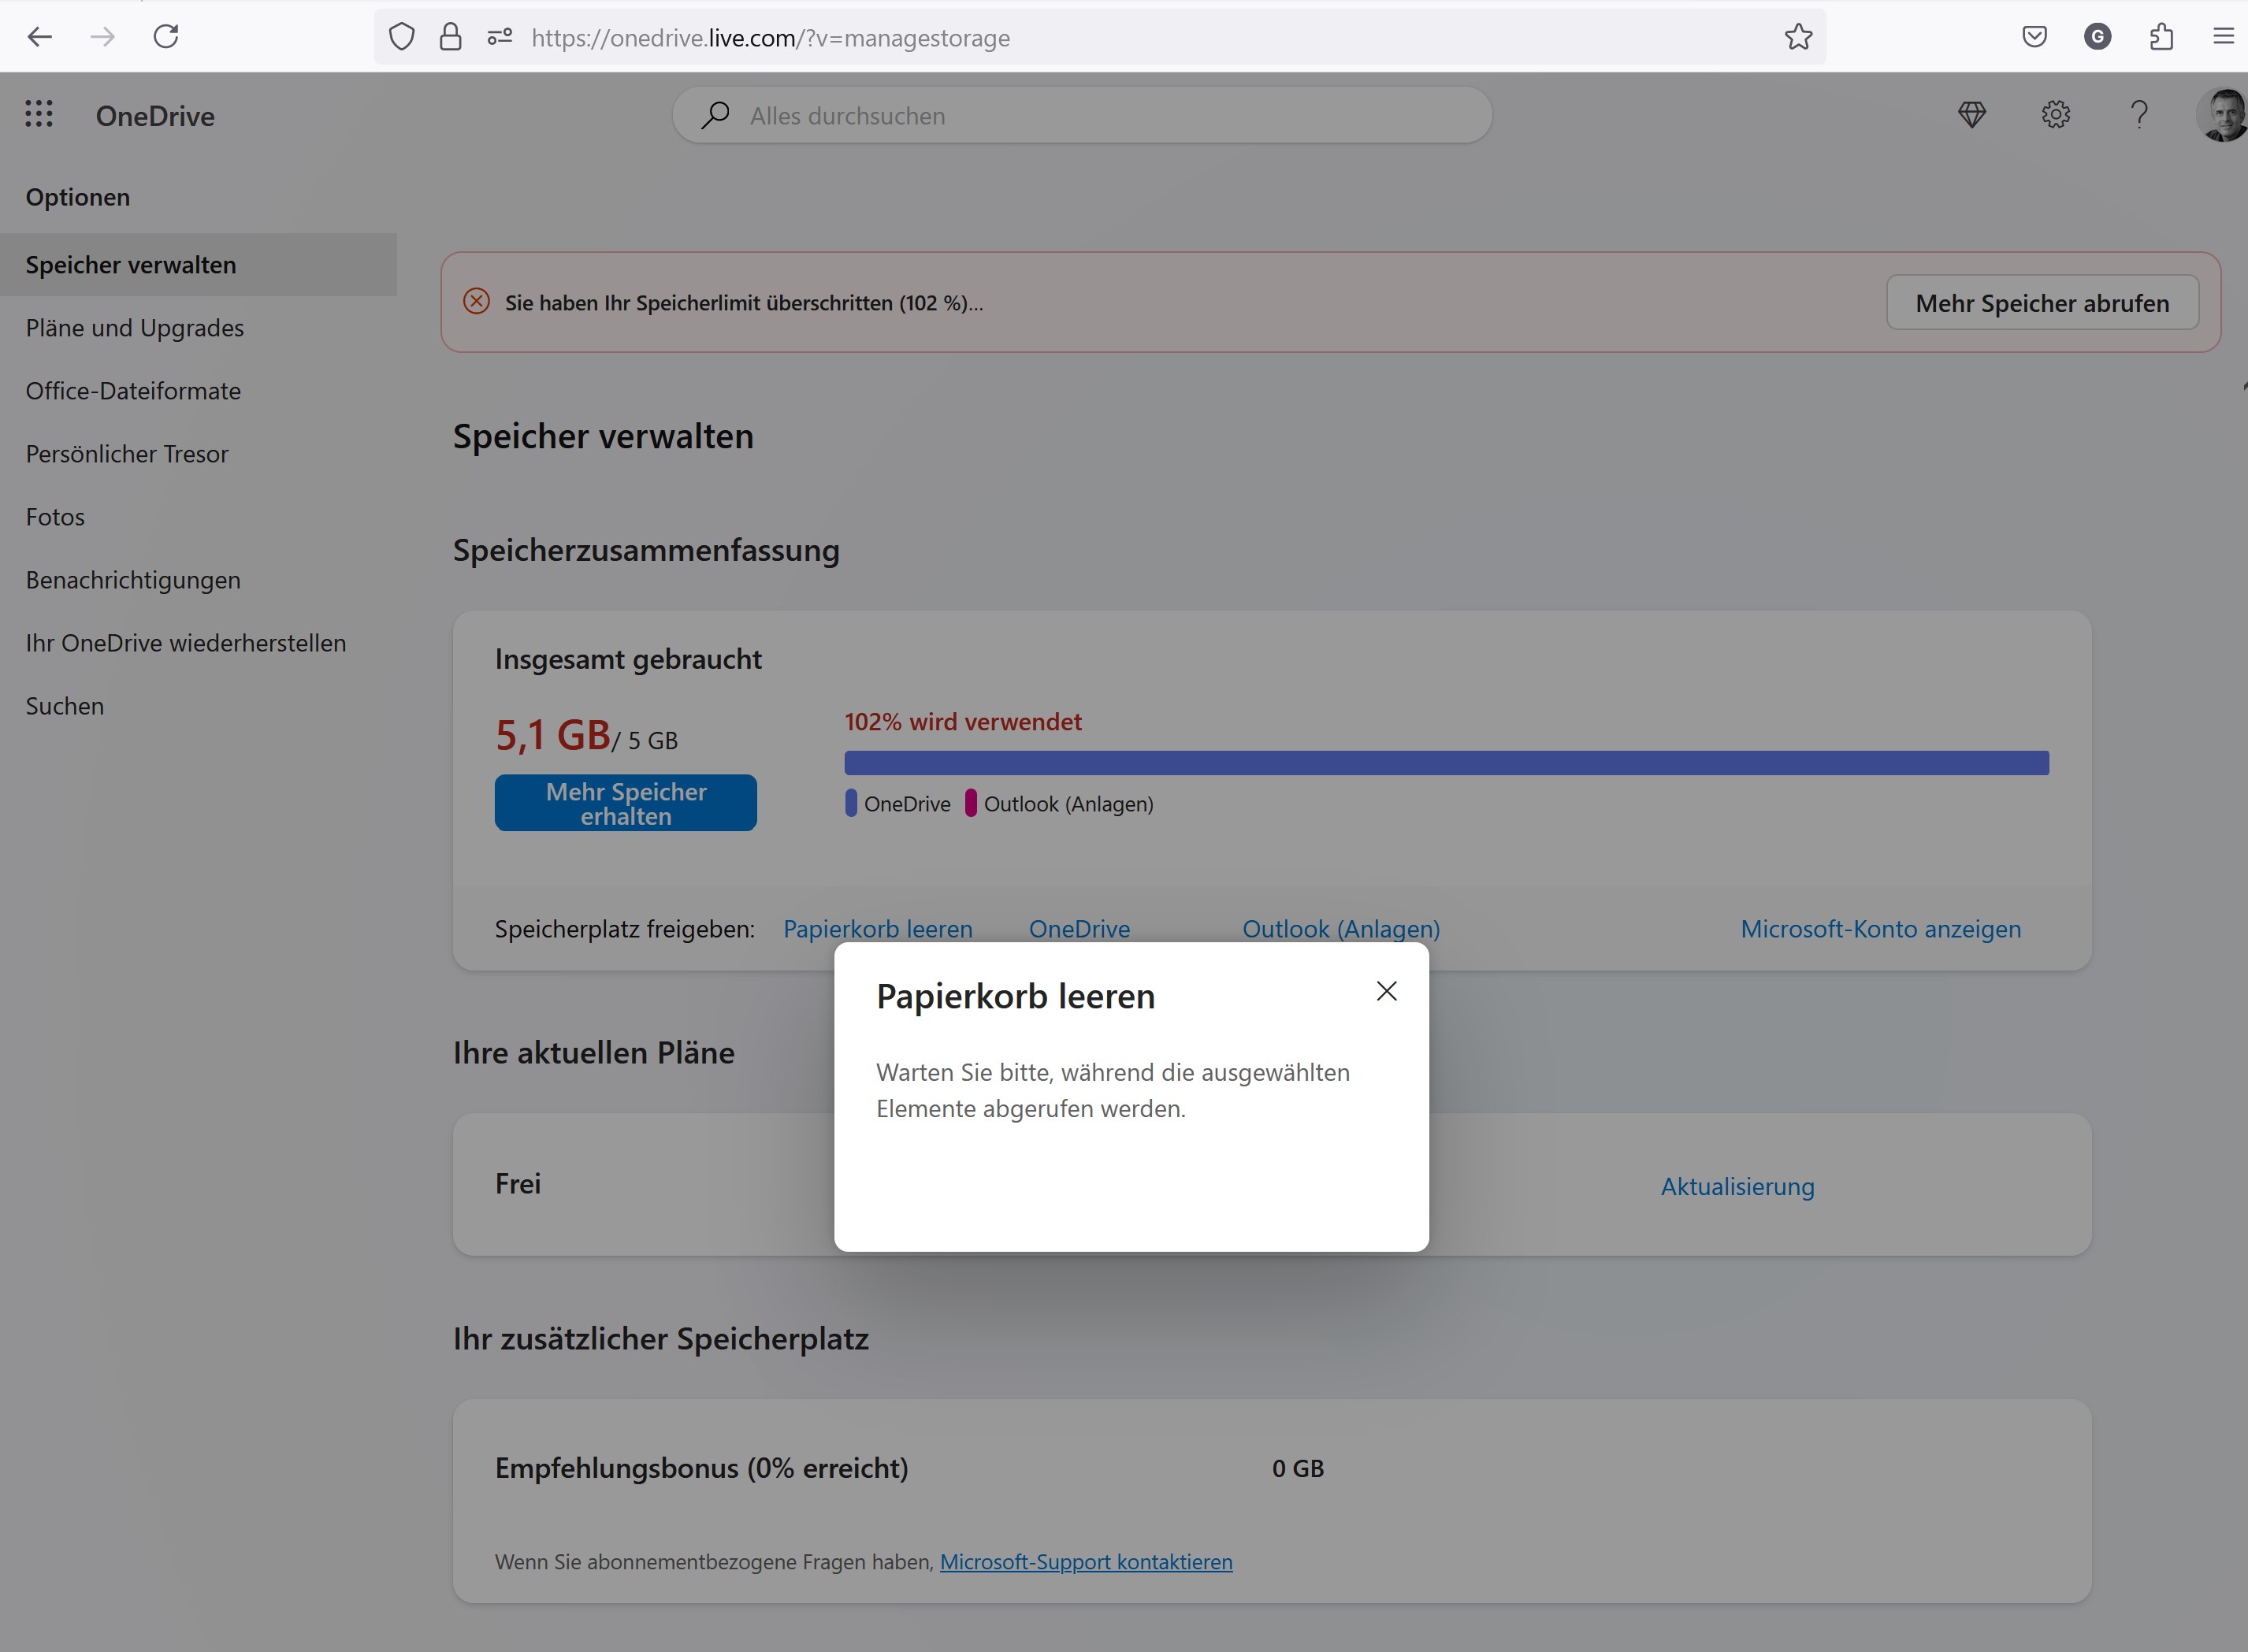
Task: Bookmark this page with the star icon
Action: 1798,37
